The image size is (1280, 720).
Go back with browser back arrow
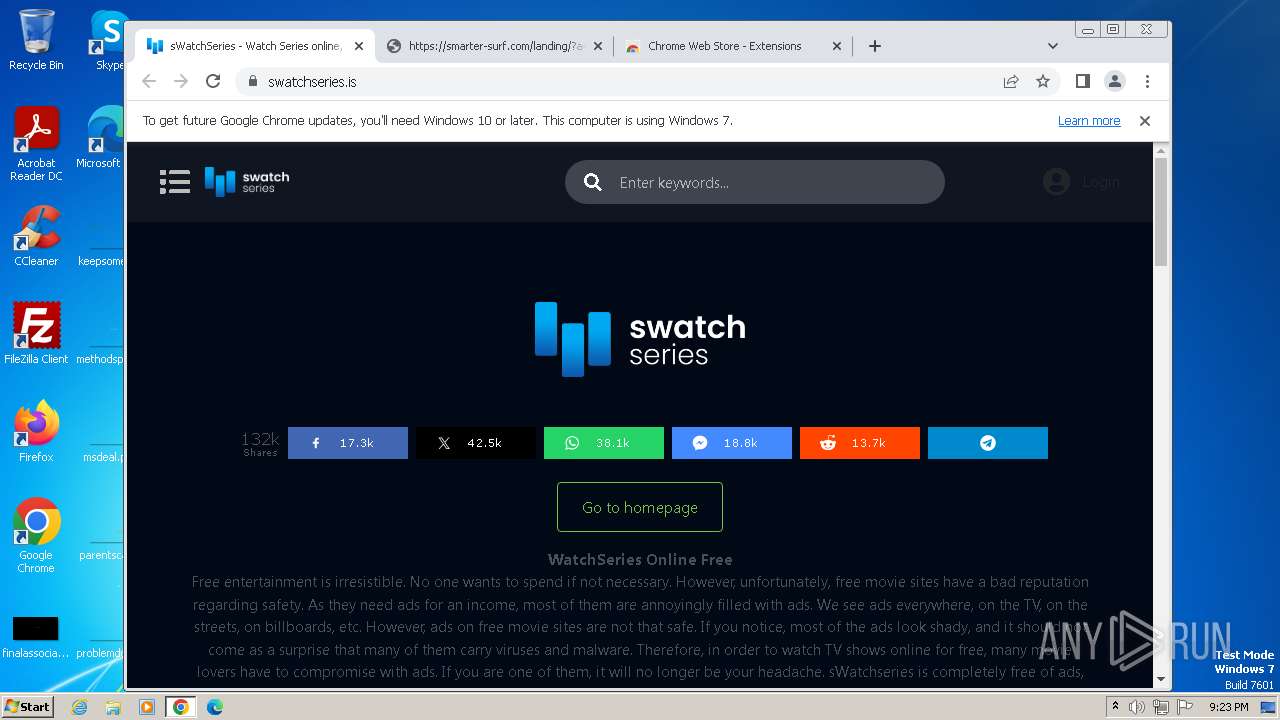(x=149, y=81)
